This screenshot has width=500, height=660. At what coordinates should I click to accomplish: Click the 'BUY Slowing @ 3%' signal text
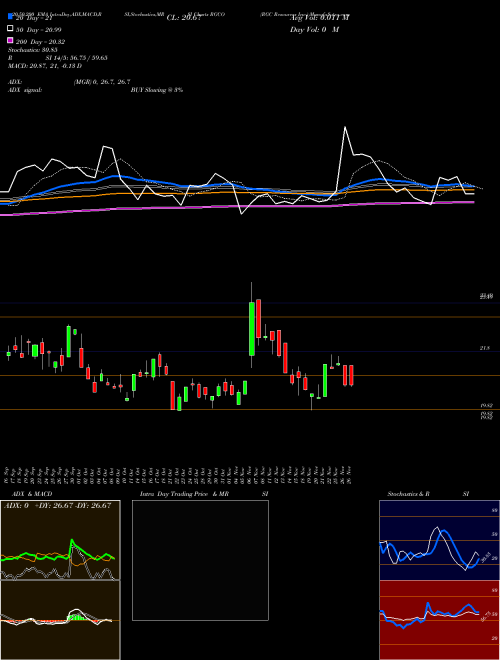coord(157,90)
